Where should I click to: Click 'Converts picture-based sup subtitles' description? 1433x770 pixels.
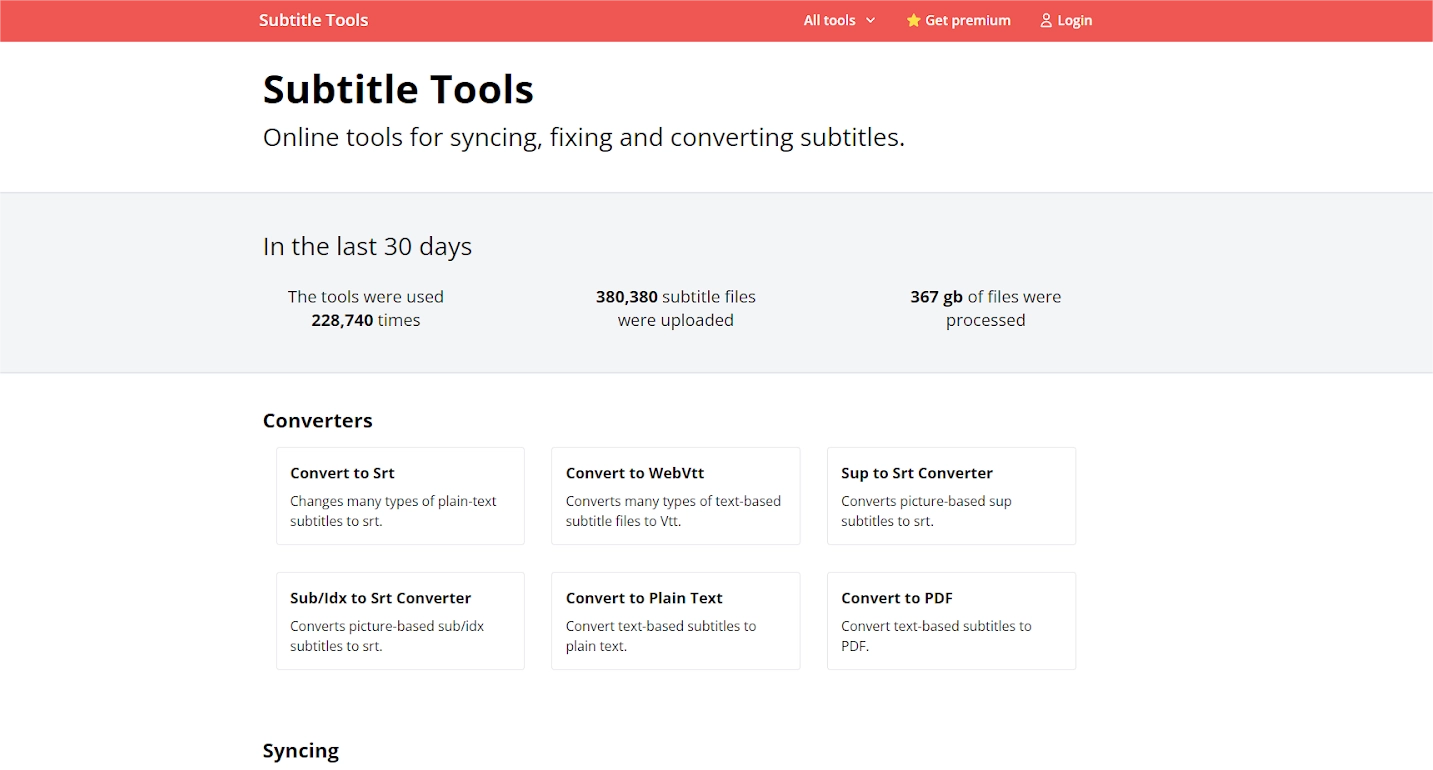[926, 511]
